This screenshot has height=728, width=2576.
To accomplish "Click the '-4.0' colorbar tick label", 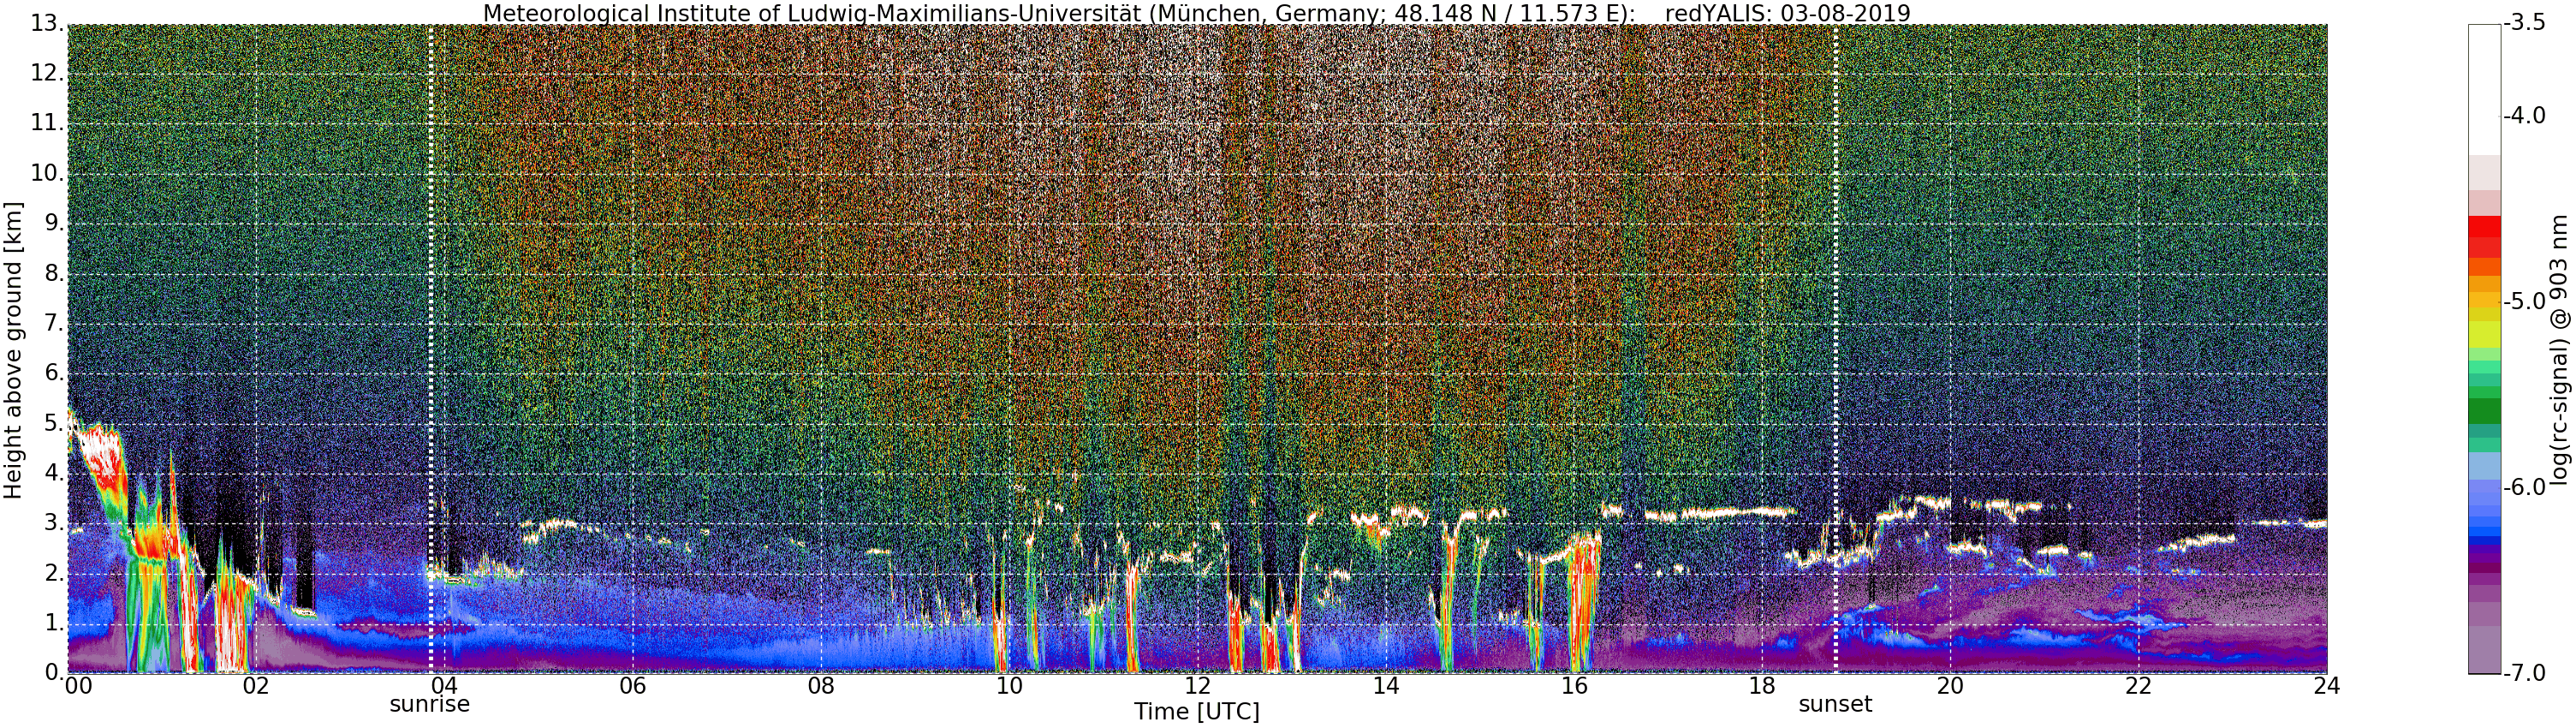I will pyautogui.click(x=2524, y=116).
